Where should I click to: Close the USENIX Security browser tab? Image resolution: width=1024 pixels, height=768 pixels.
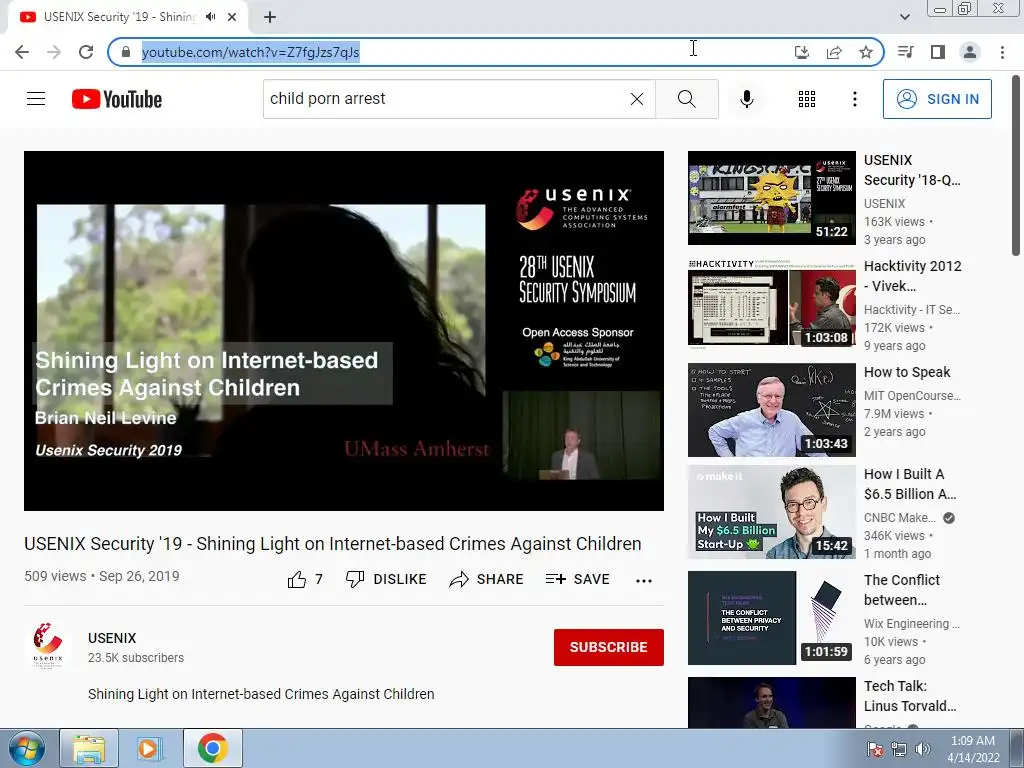[232, 17]
